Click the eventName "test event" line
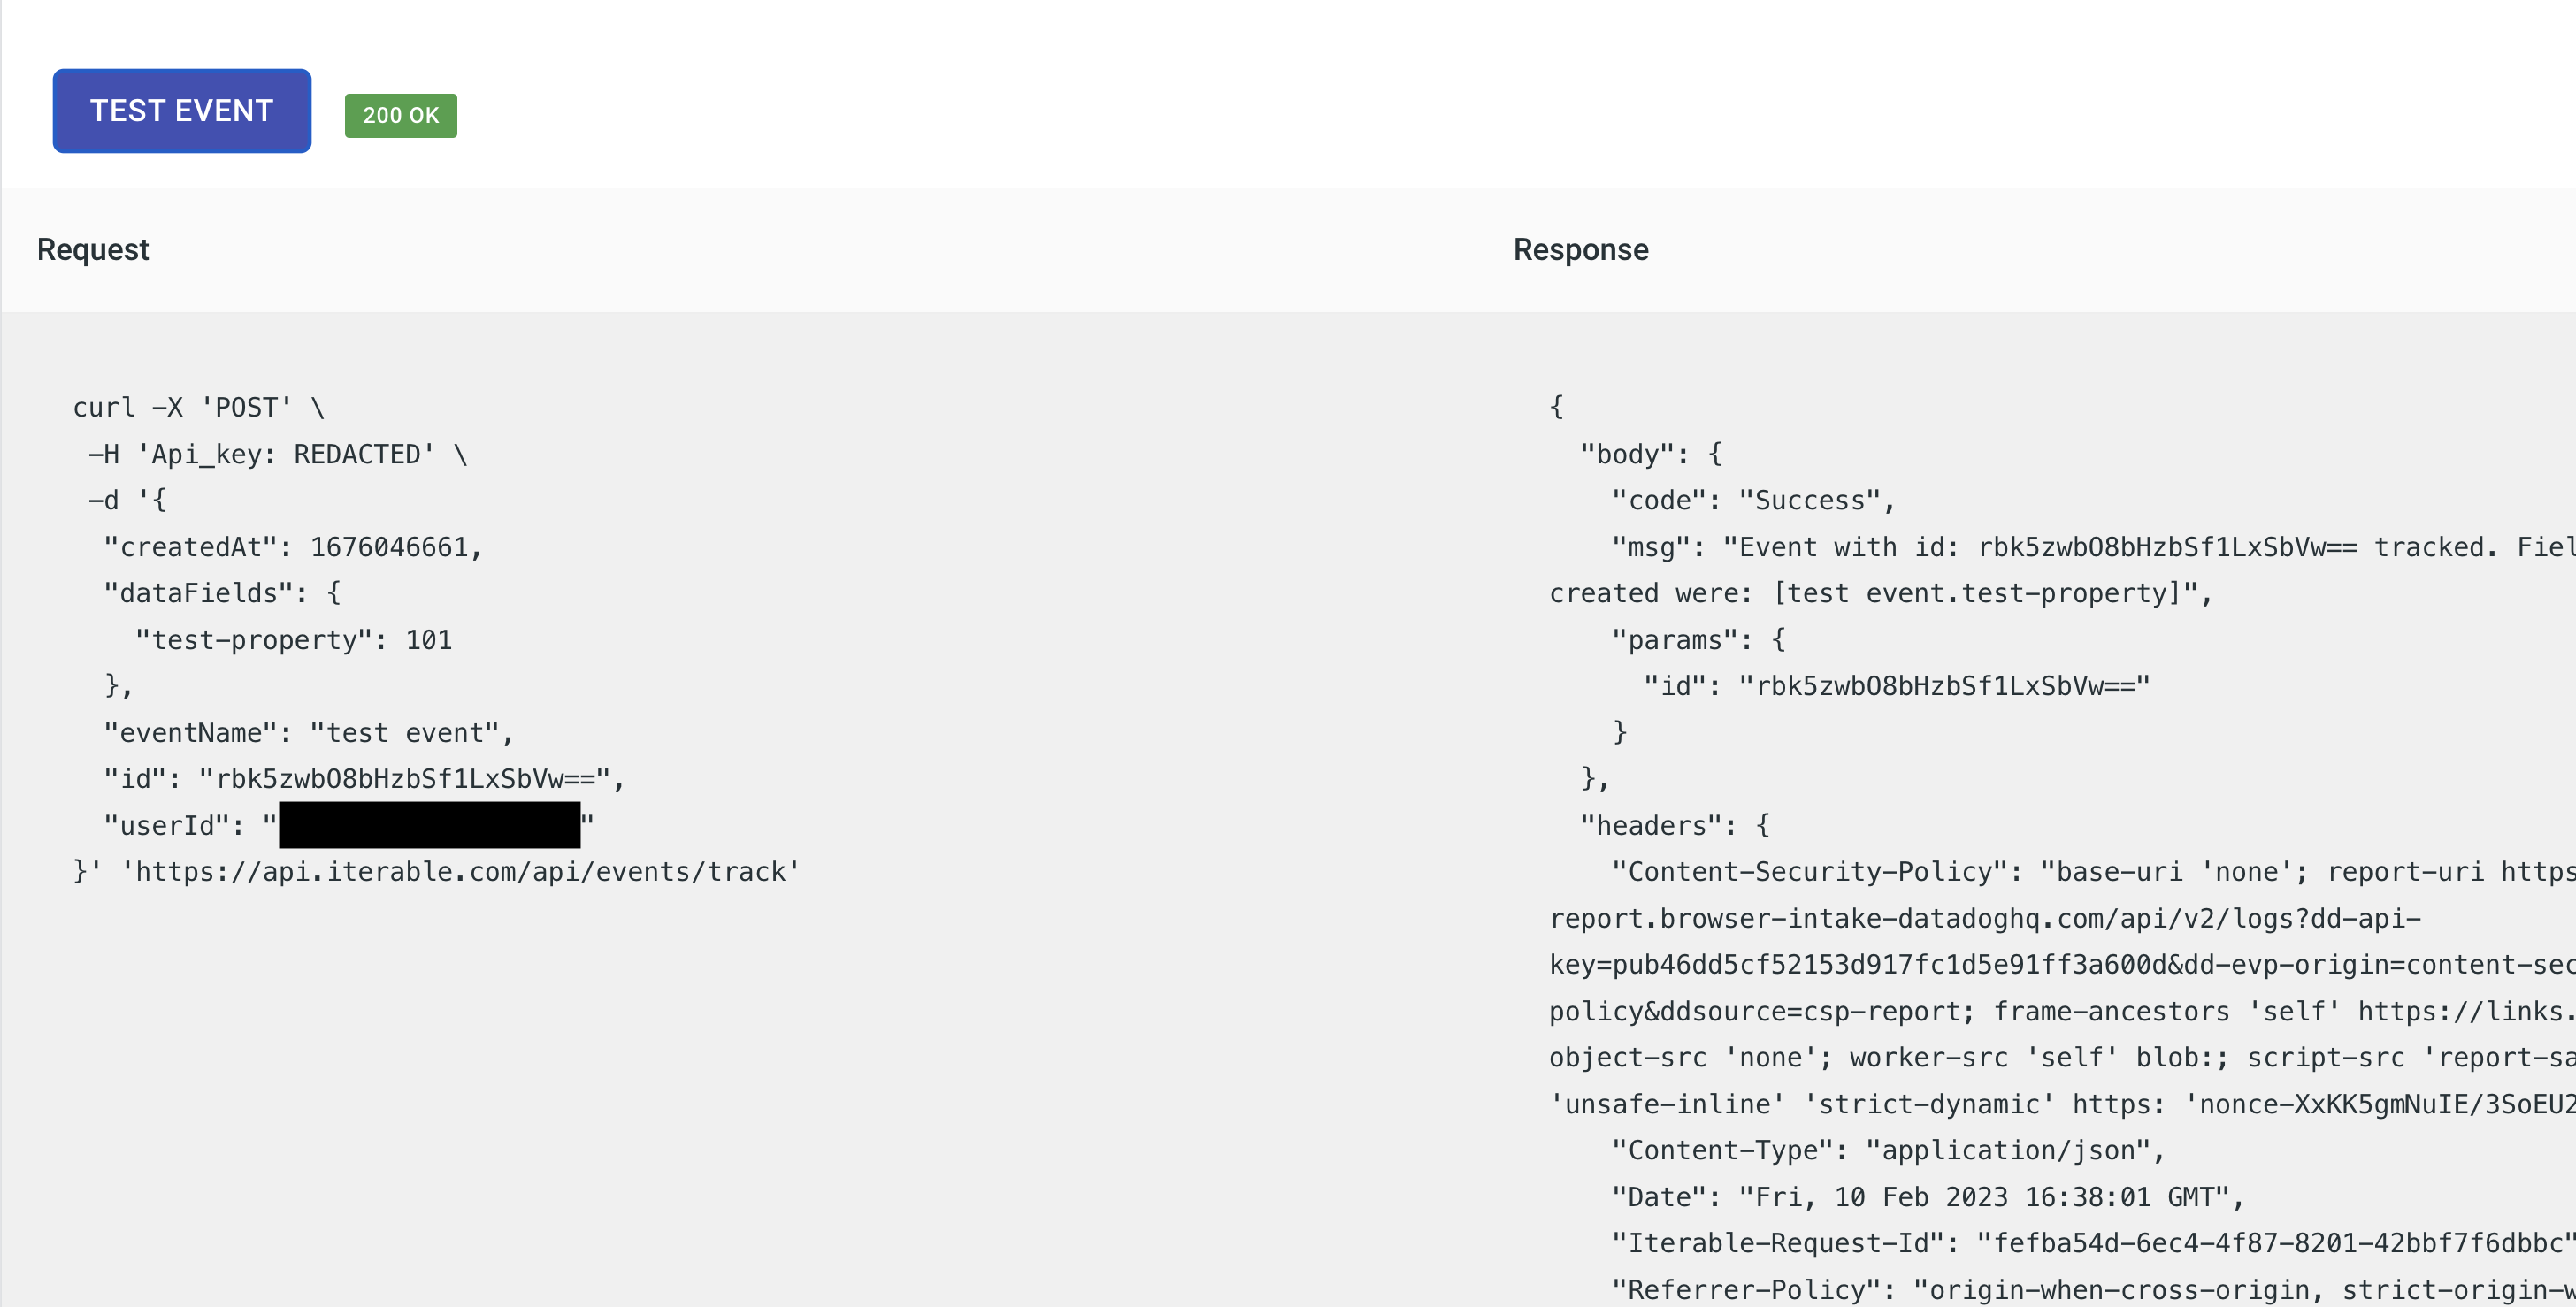 coord(307,733)
